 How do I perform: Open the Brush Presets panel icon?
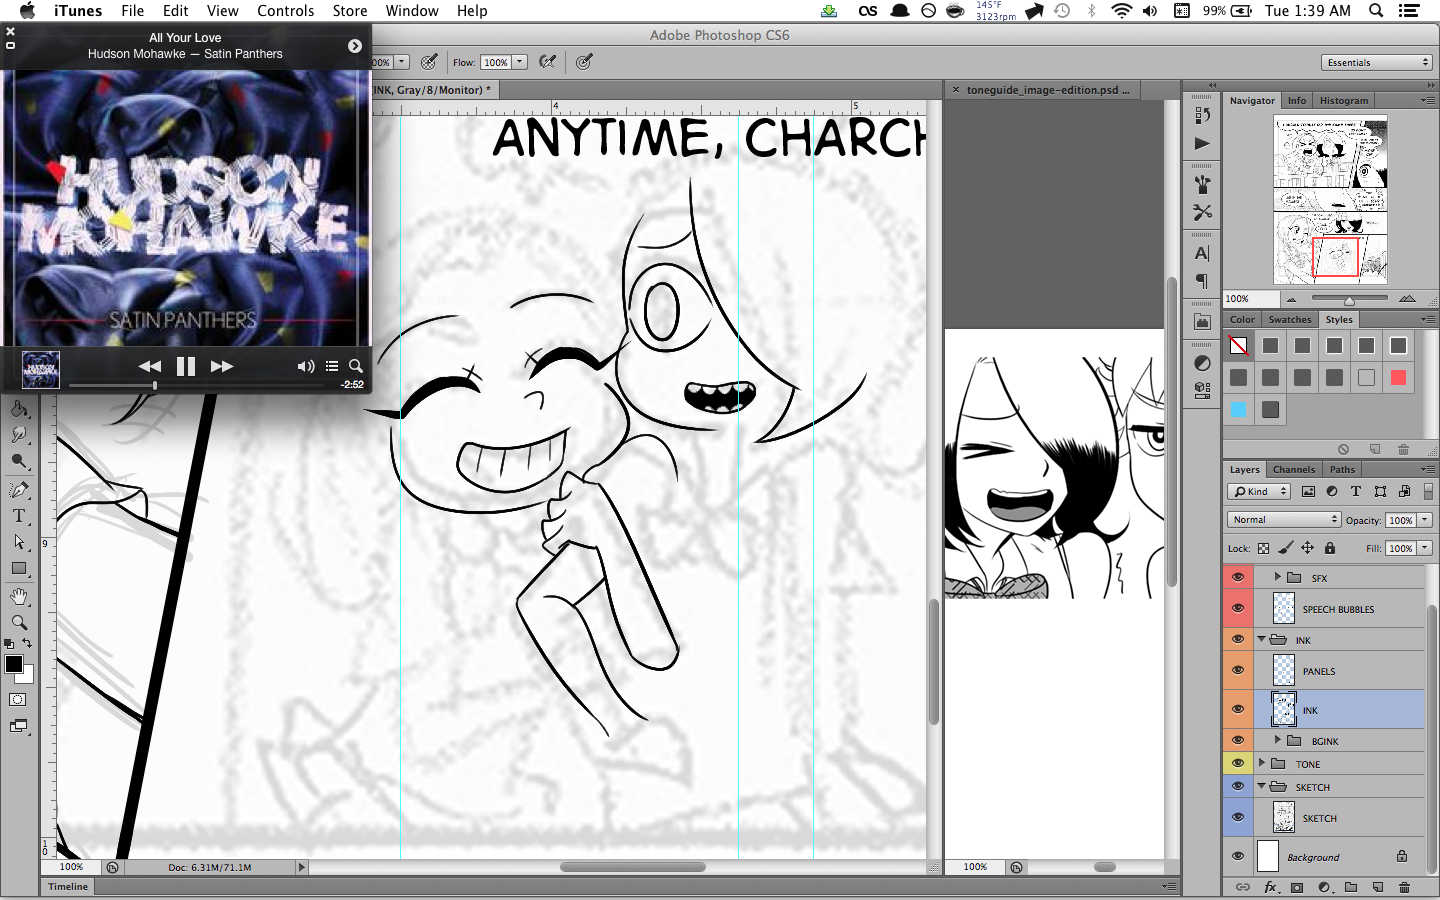pos(1202,185)
